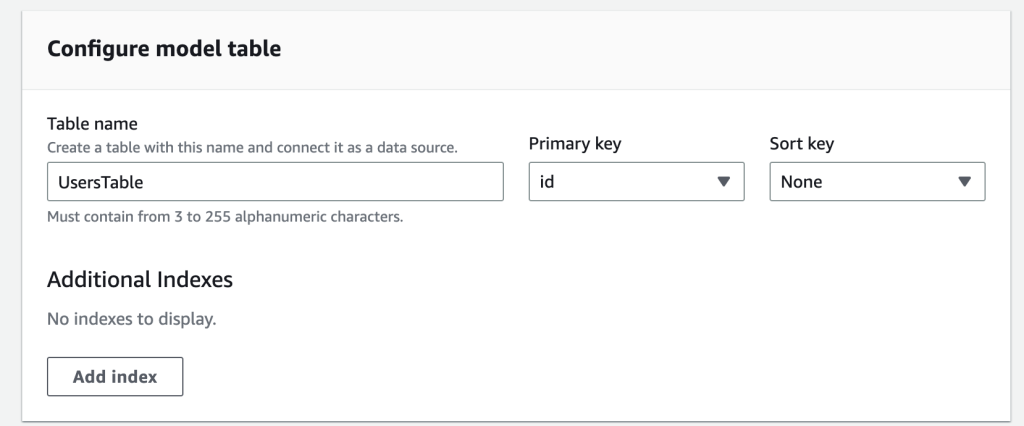The image size is (1024, 426).
Task: Click the Table name input field
Action: point(275,182)
